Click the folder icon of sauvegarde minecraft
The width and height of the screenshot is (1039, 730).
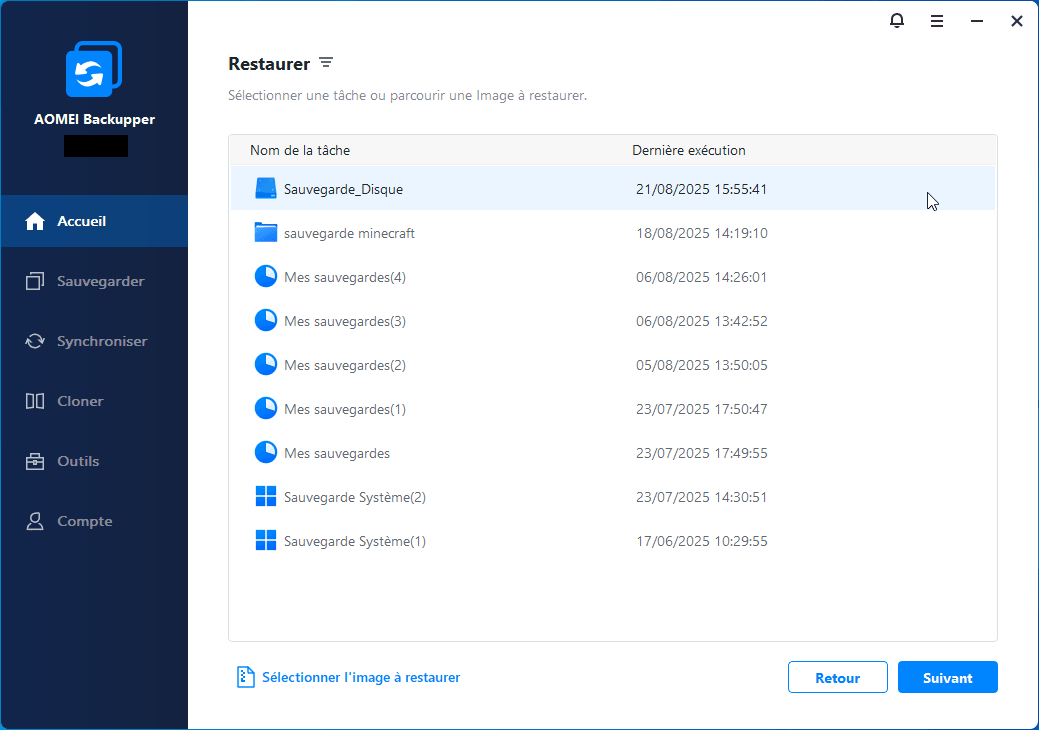[265, 233]
